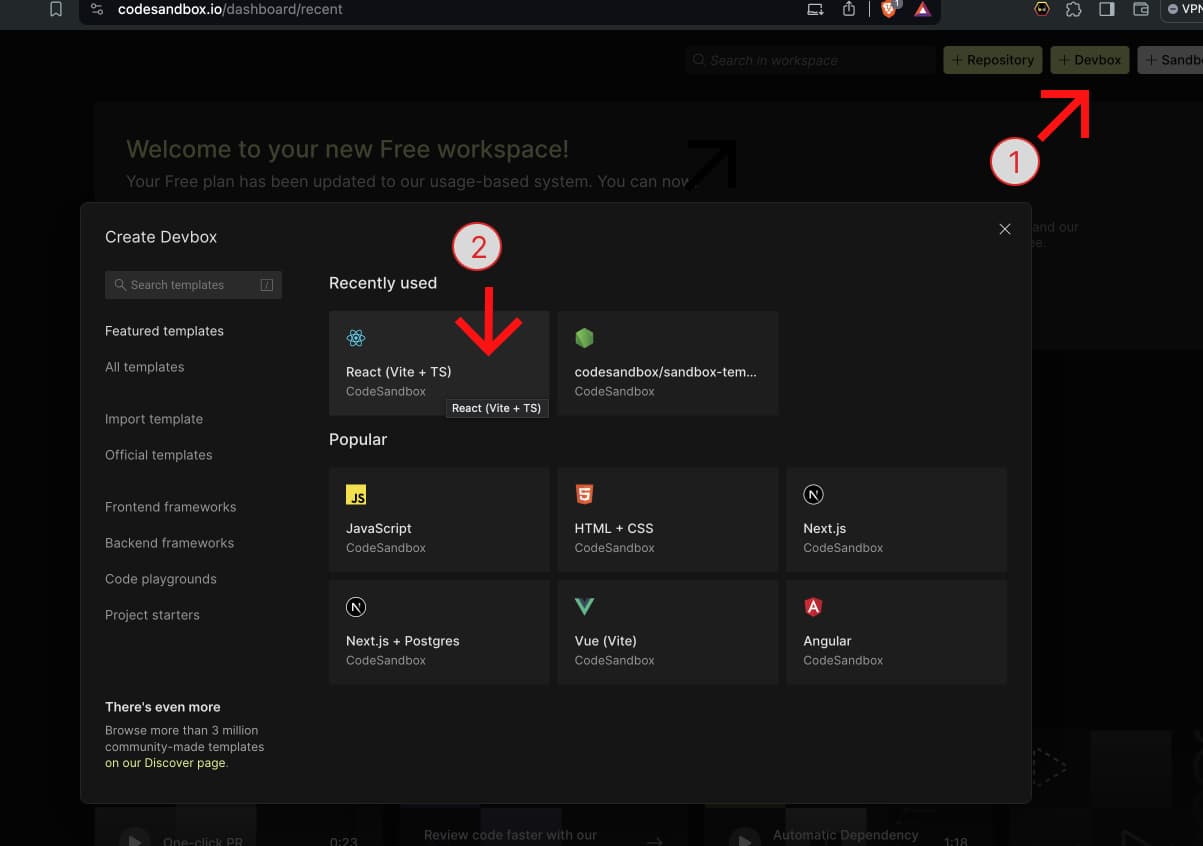Click the Search templates input

(193, 285)
